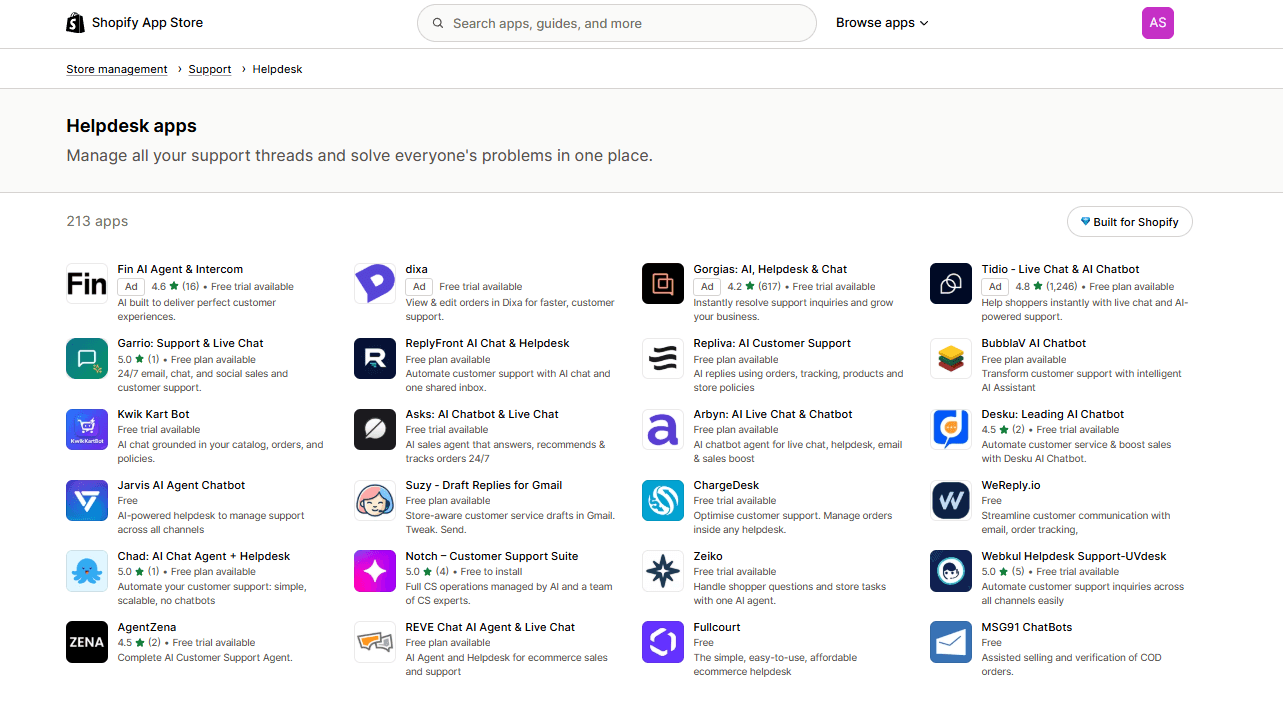Go to Support breadcrumb link
Screen dimensions: 1283x701
pos(210,69)
